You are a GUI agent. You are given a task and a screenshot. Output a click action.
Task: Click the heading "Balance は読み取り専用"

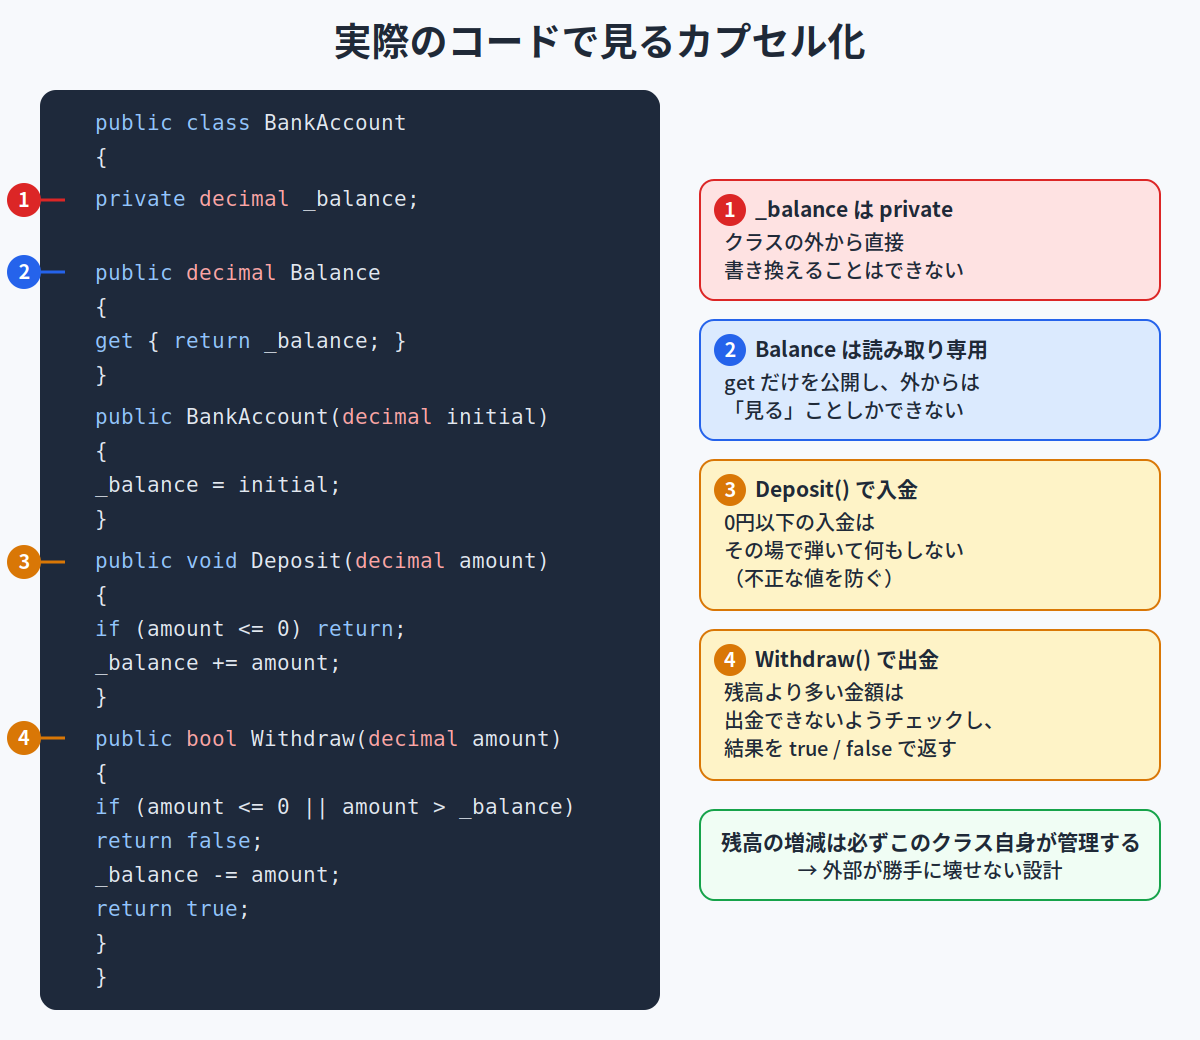871,350
